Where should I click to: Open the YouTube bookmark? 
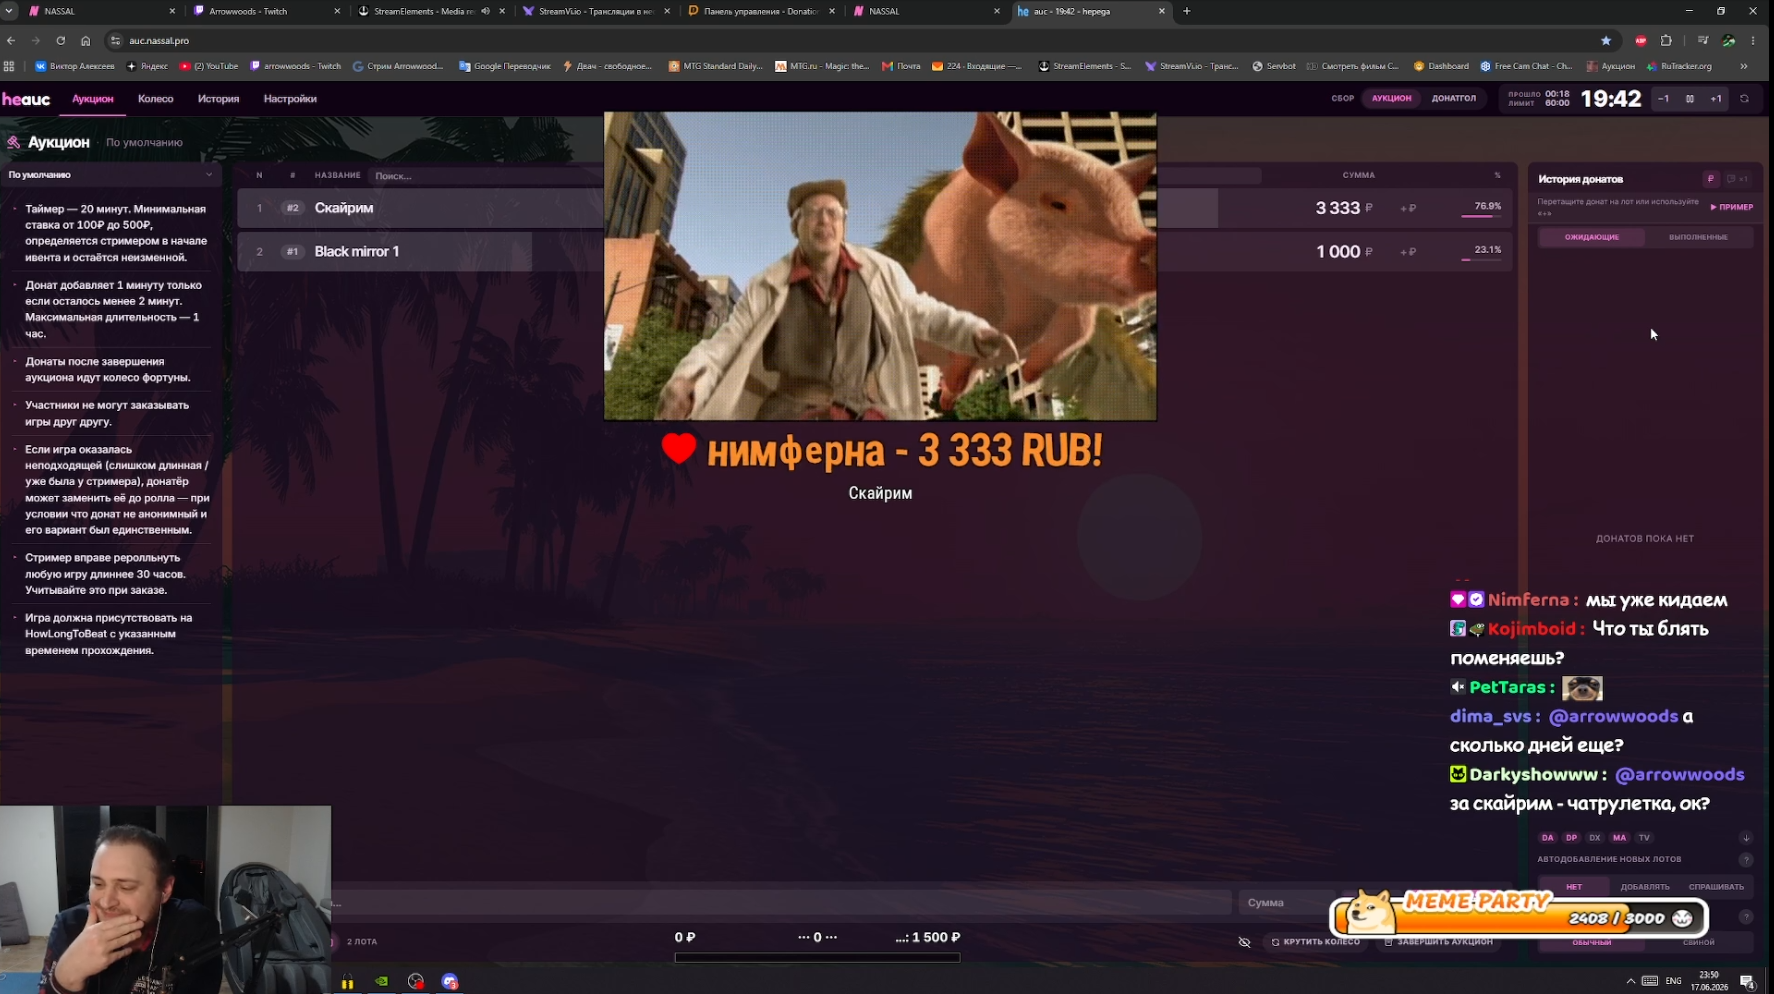[x=209, y=66]
